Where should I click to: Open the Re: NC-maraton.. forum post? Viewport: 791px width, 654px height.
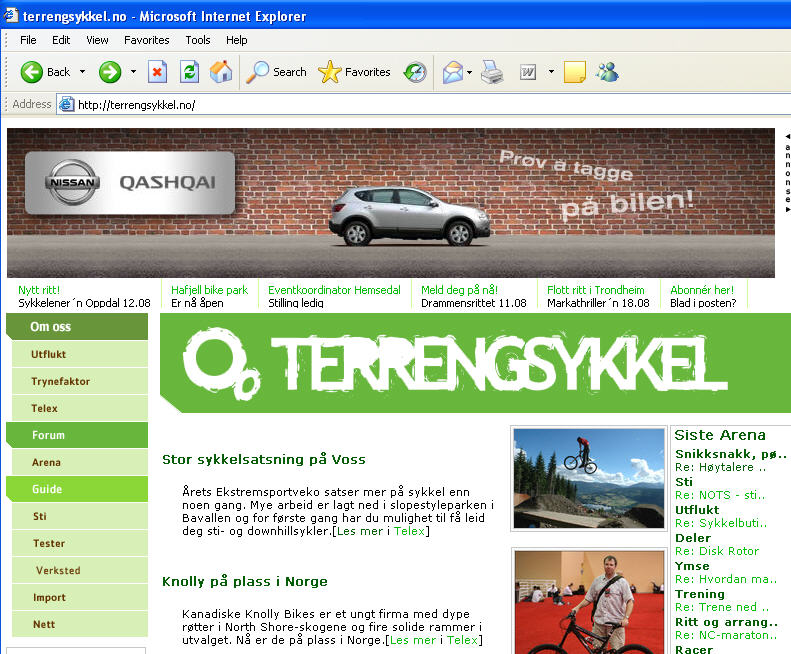pyautogui.click(x=726, y=635)
